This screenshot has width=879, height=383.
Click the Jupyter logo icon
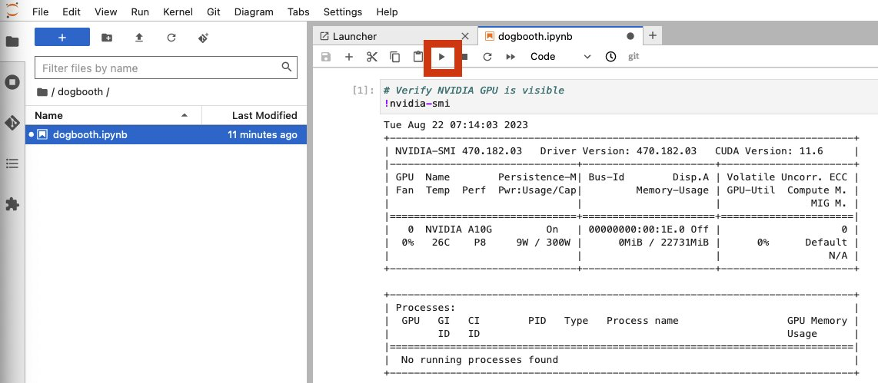tap(12, 10)
